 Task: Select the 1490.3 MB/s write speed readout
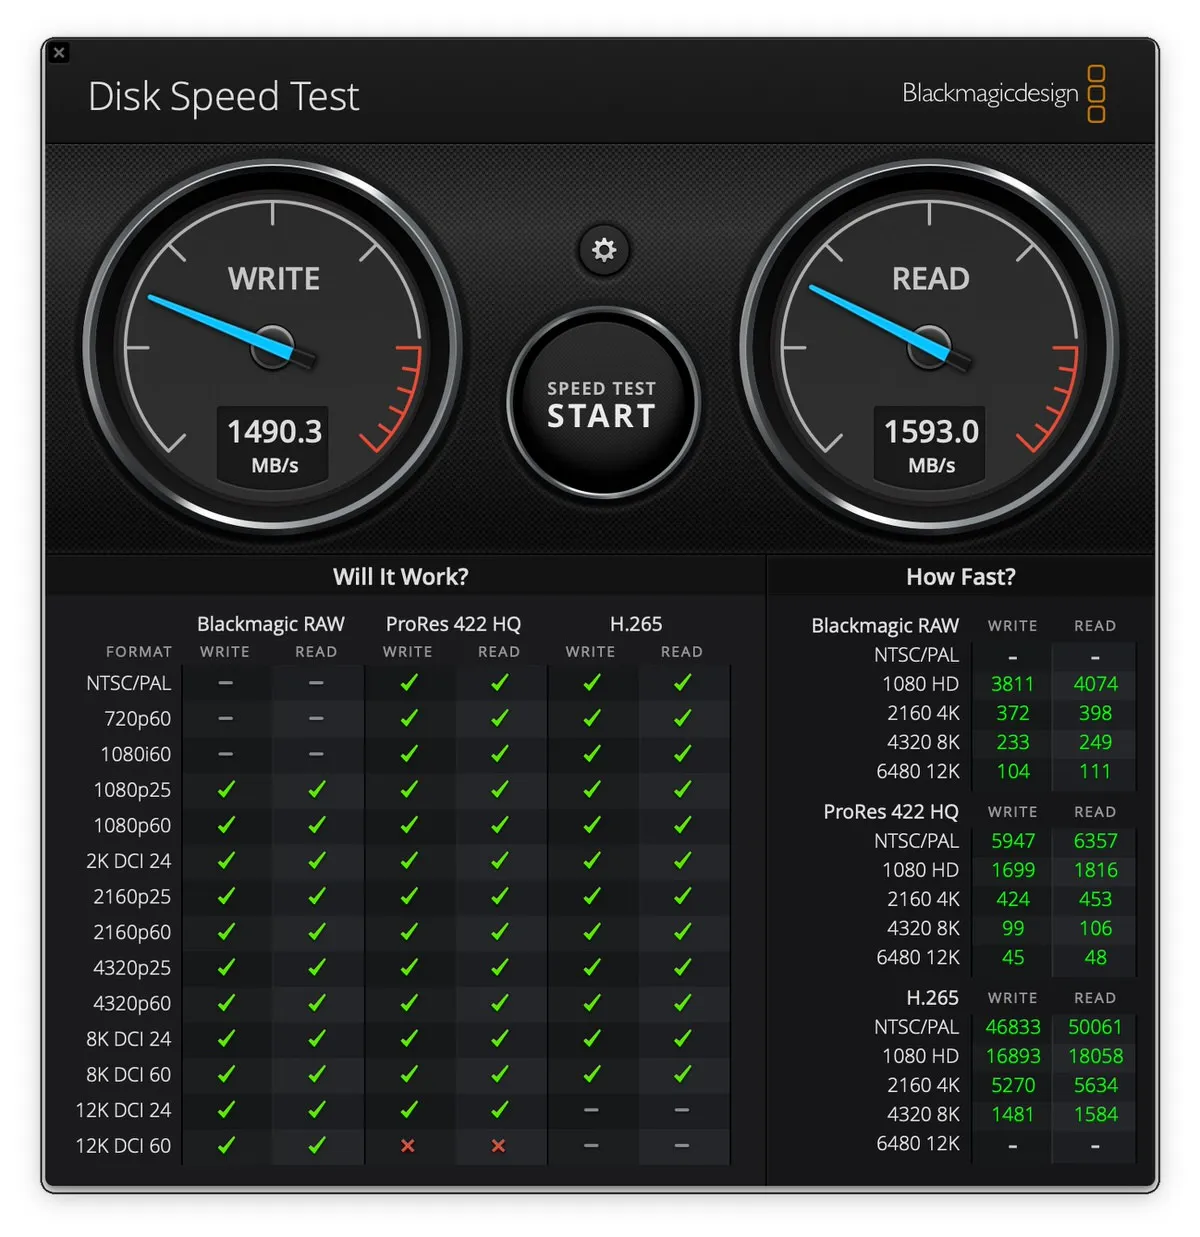[x=274, y=432]
